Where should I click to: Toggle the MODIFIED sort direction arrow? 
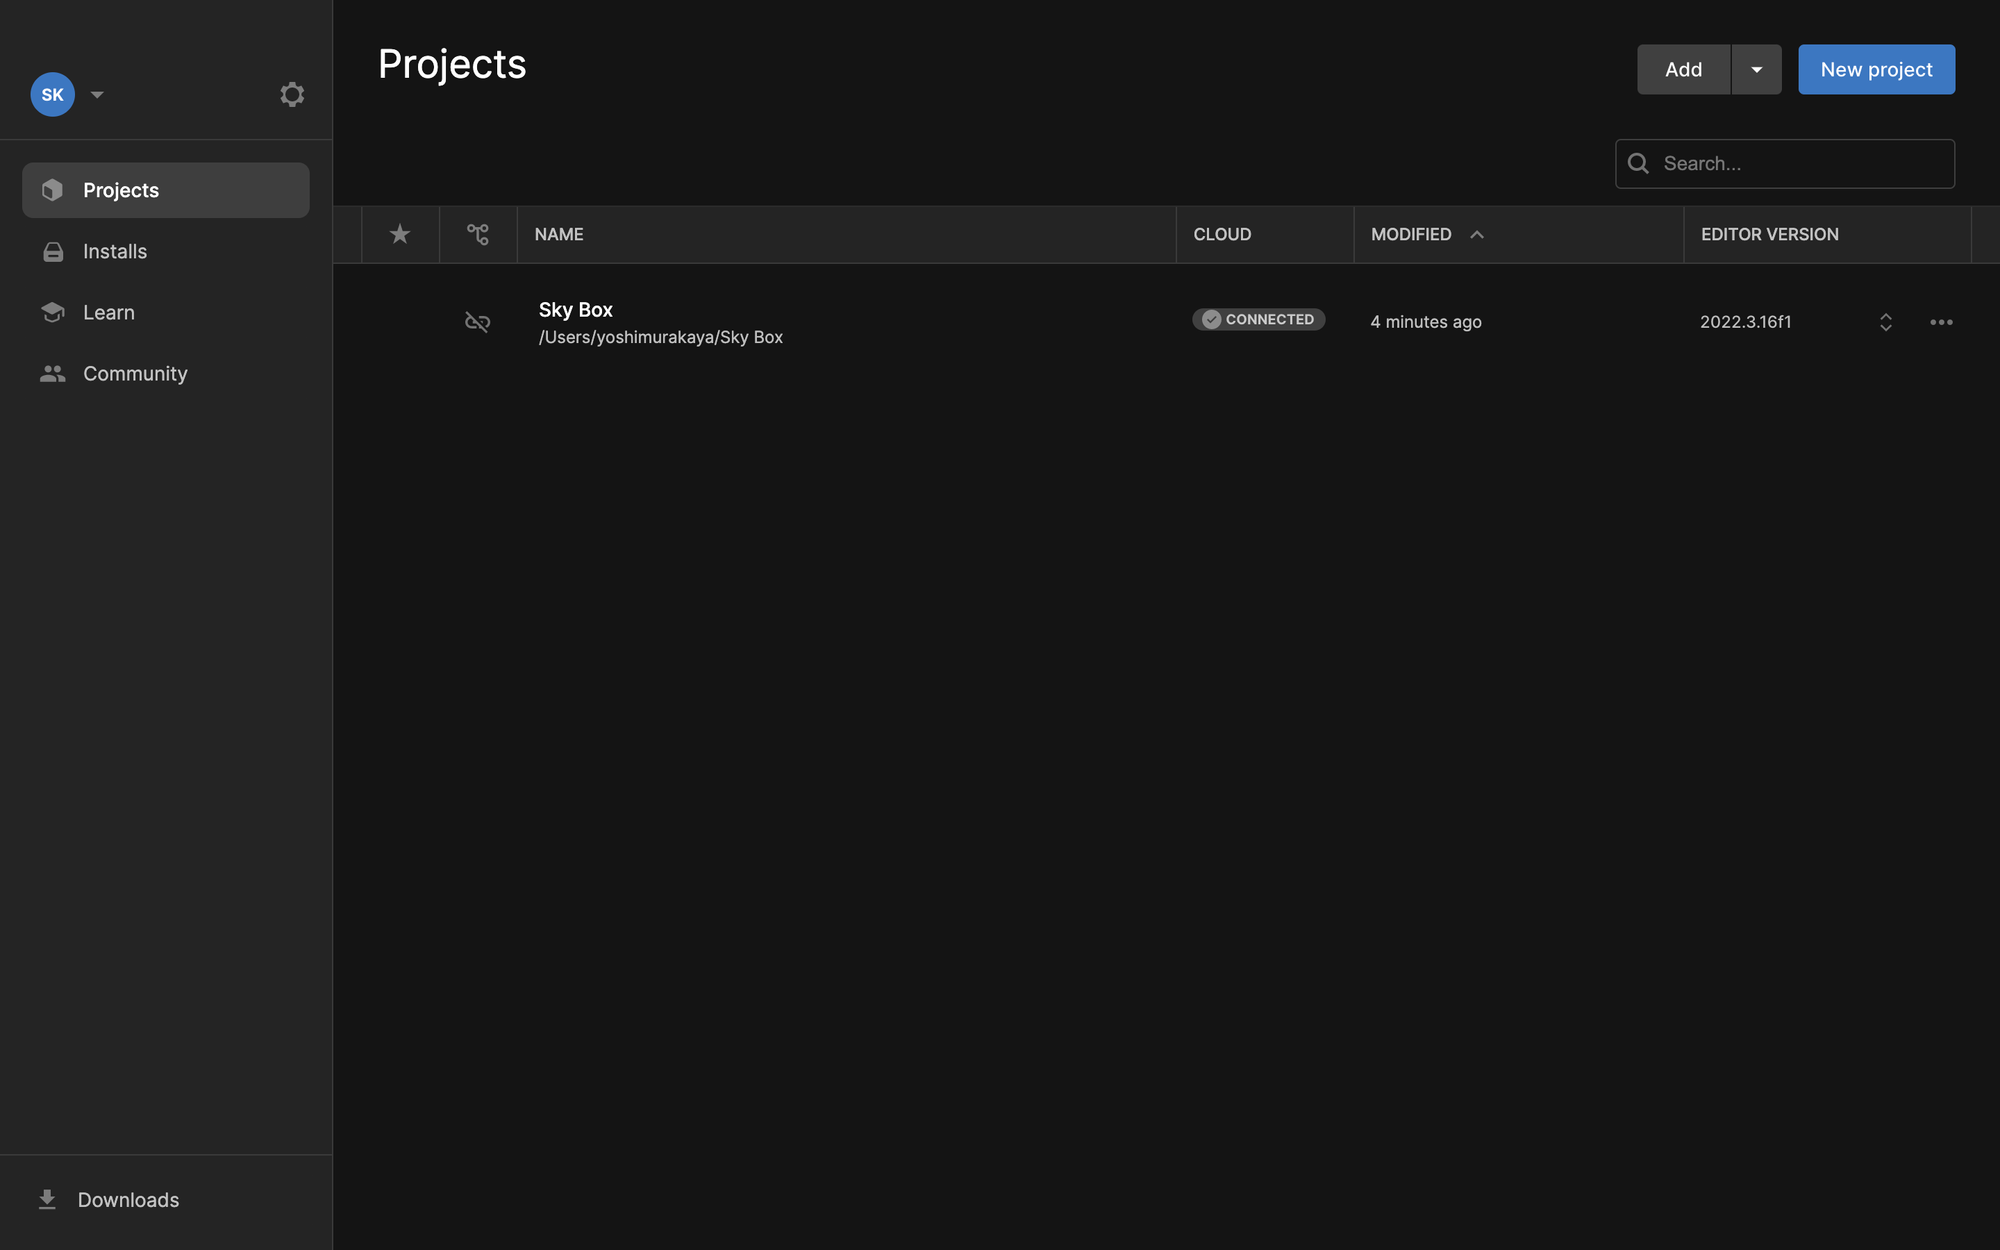tap(1477, 234)
